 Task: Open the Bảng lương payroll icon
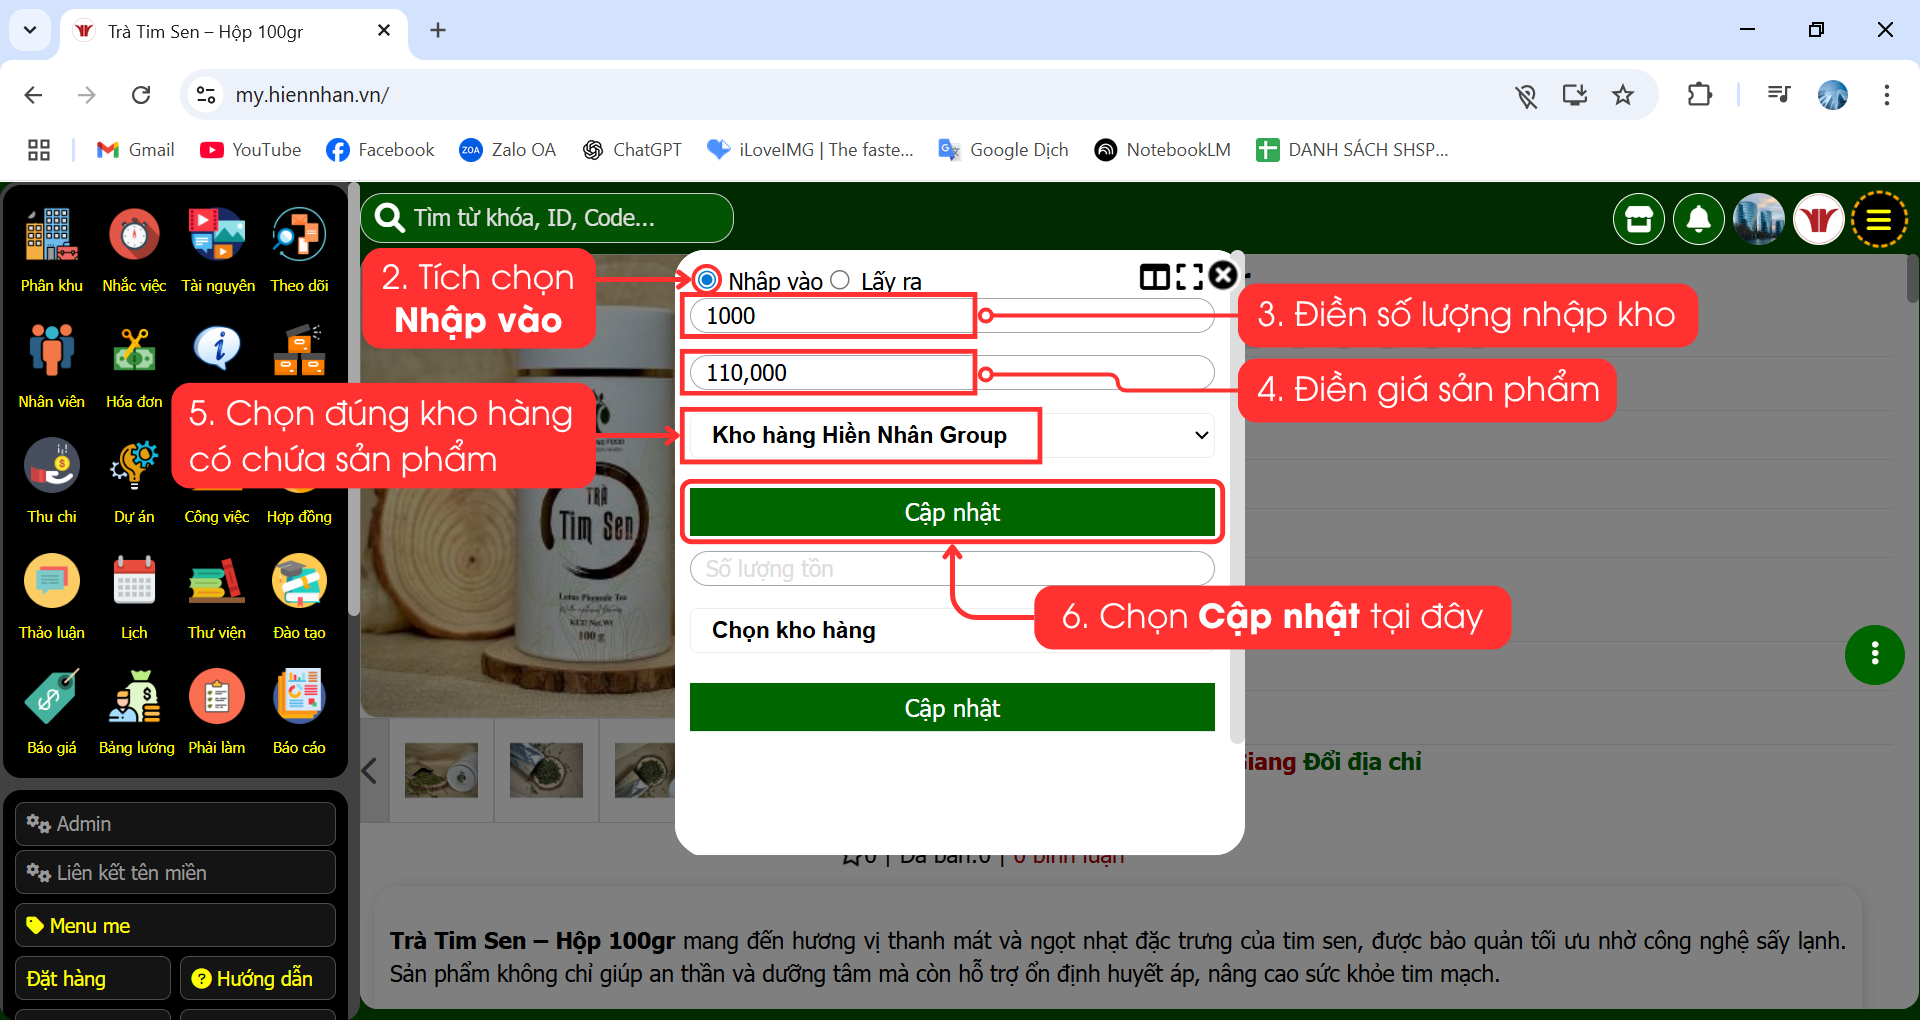click(x=134, y=696)
